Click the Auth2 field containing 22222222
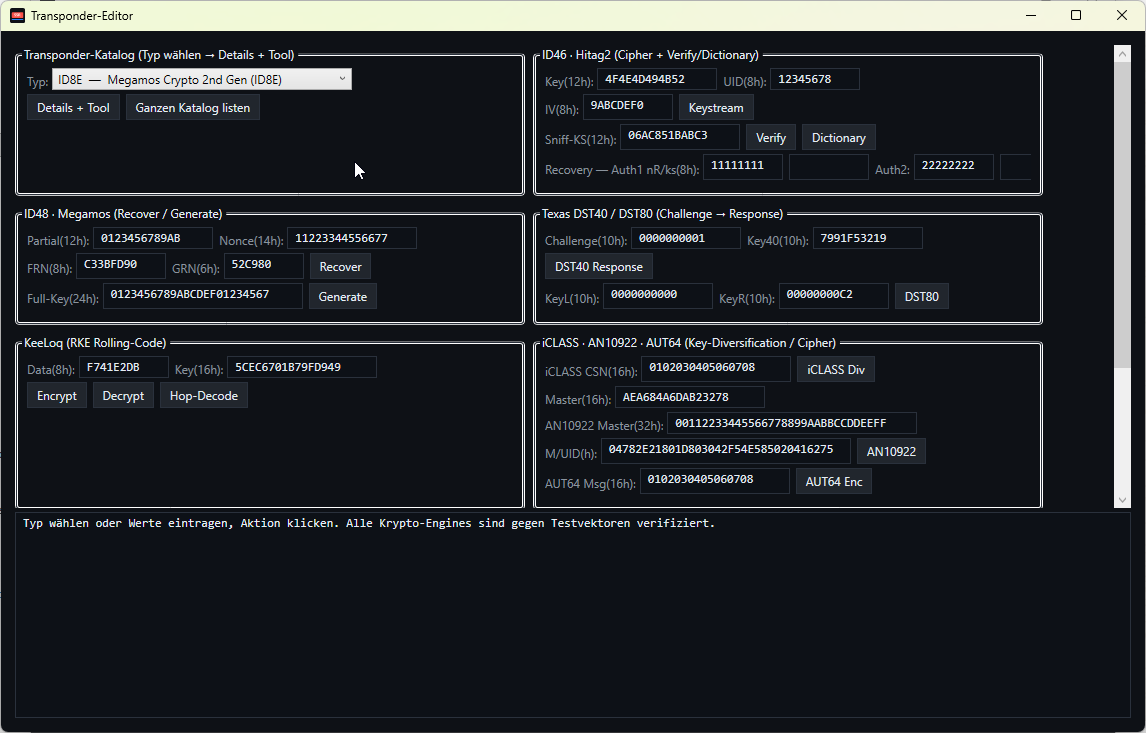 click(954, 167)
